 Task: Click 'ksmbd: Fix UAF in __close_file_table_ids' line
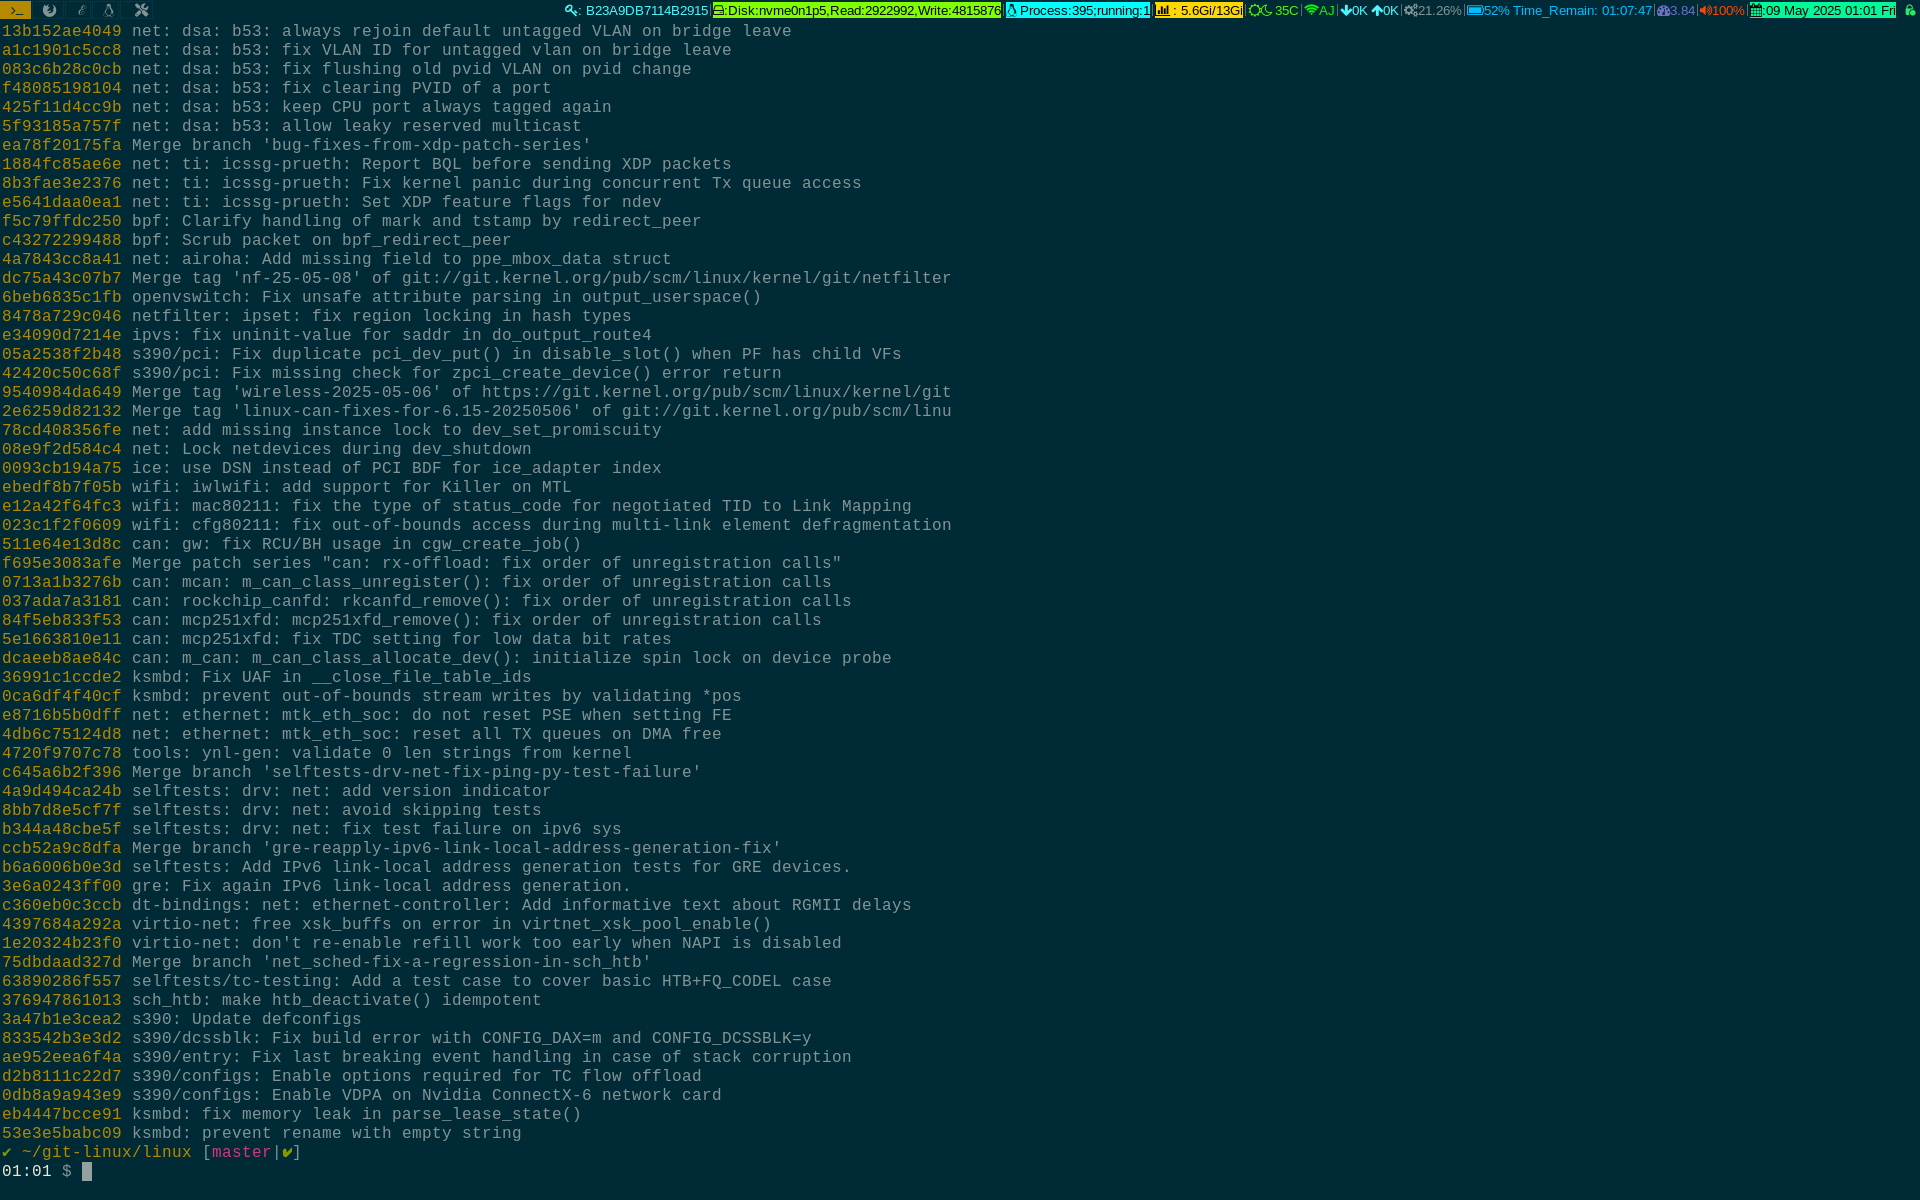click(x=266, y=677)
